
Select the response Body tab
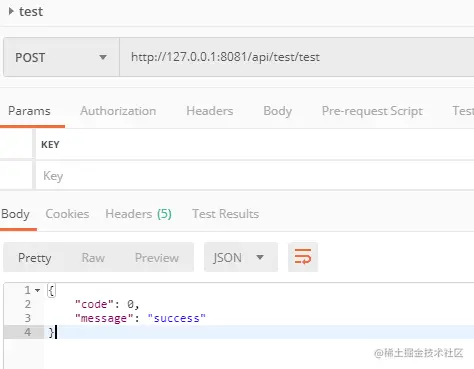tap(15, 214)
